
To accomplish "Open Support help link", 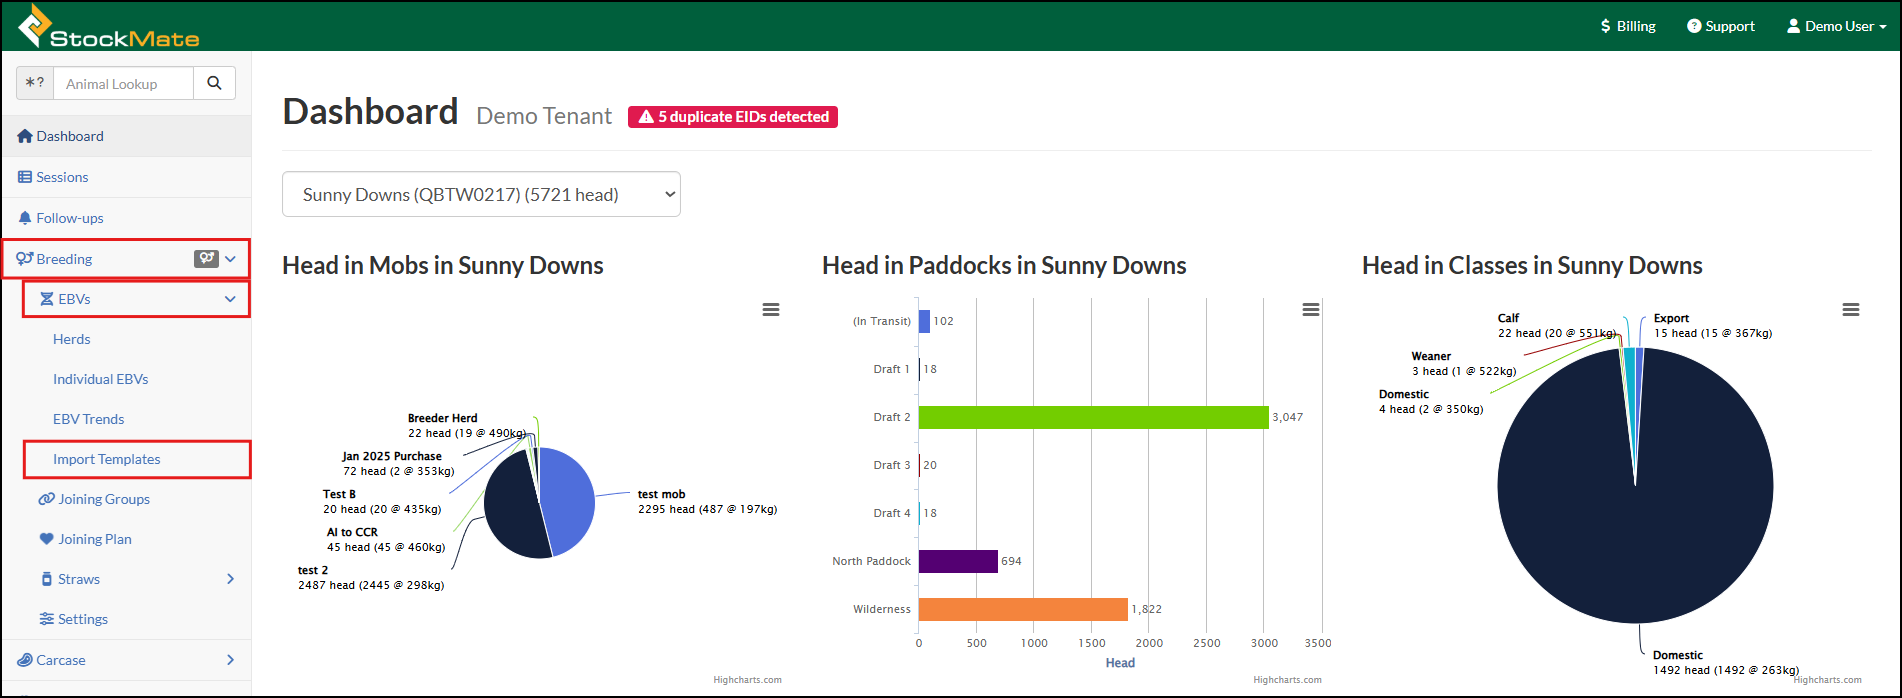I will (1721, 26).
